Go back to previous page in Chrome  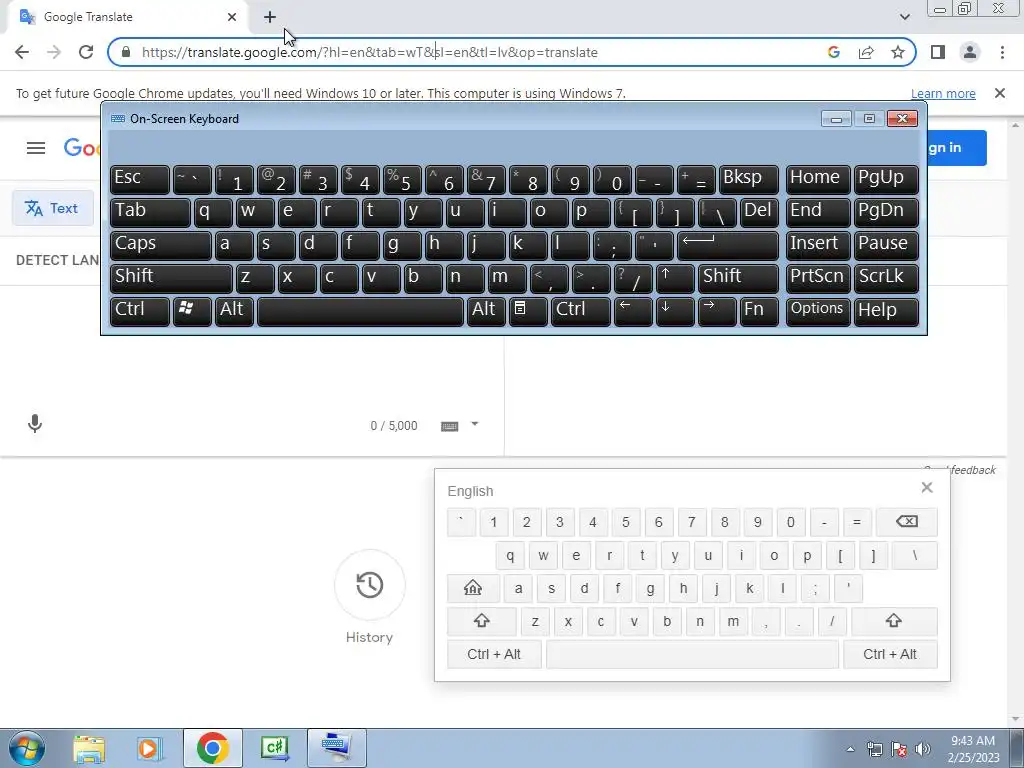click(22, 52)
